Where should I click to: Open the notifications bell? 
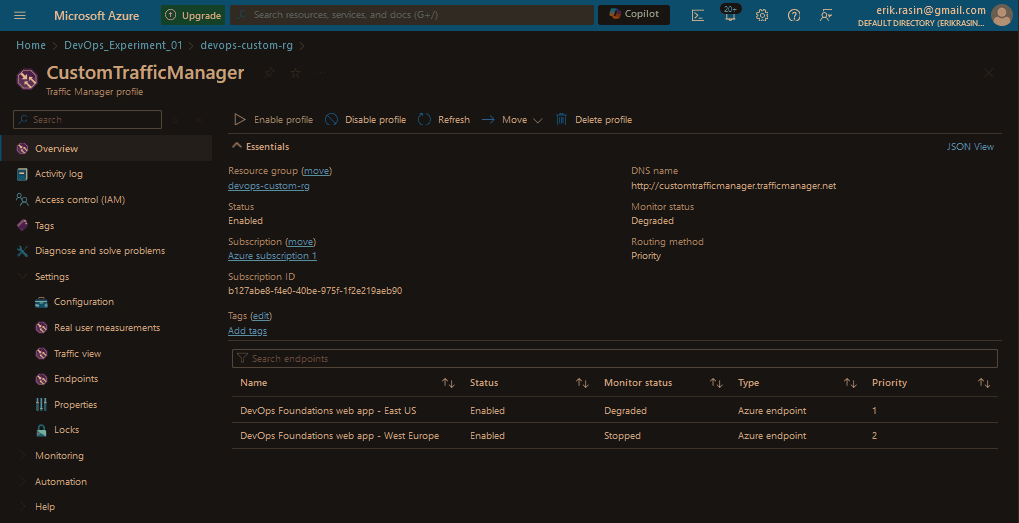(730, 15)
